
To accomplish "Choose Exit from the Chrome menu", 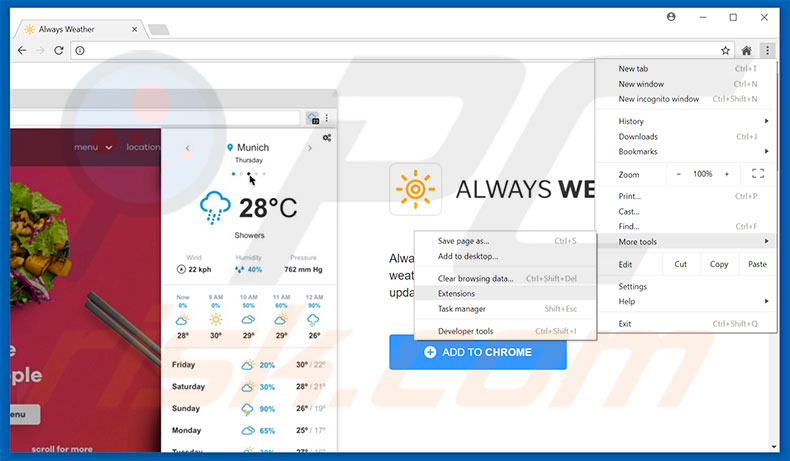I will (687, 323).
